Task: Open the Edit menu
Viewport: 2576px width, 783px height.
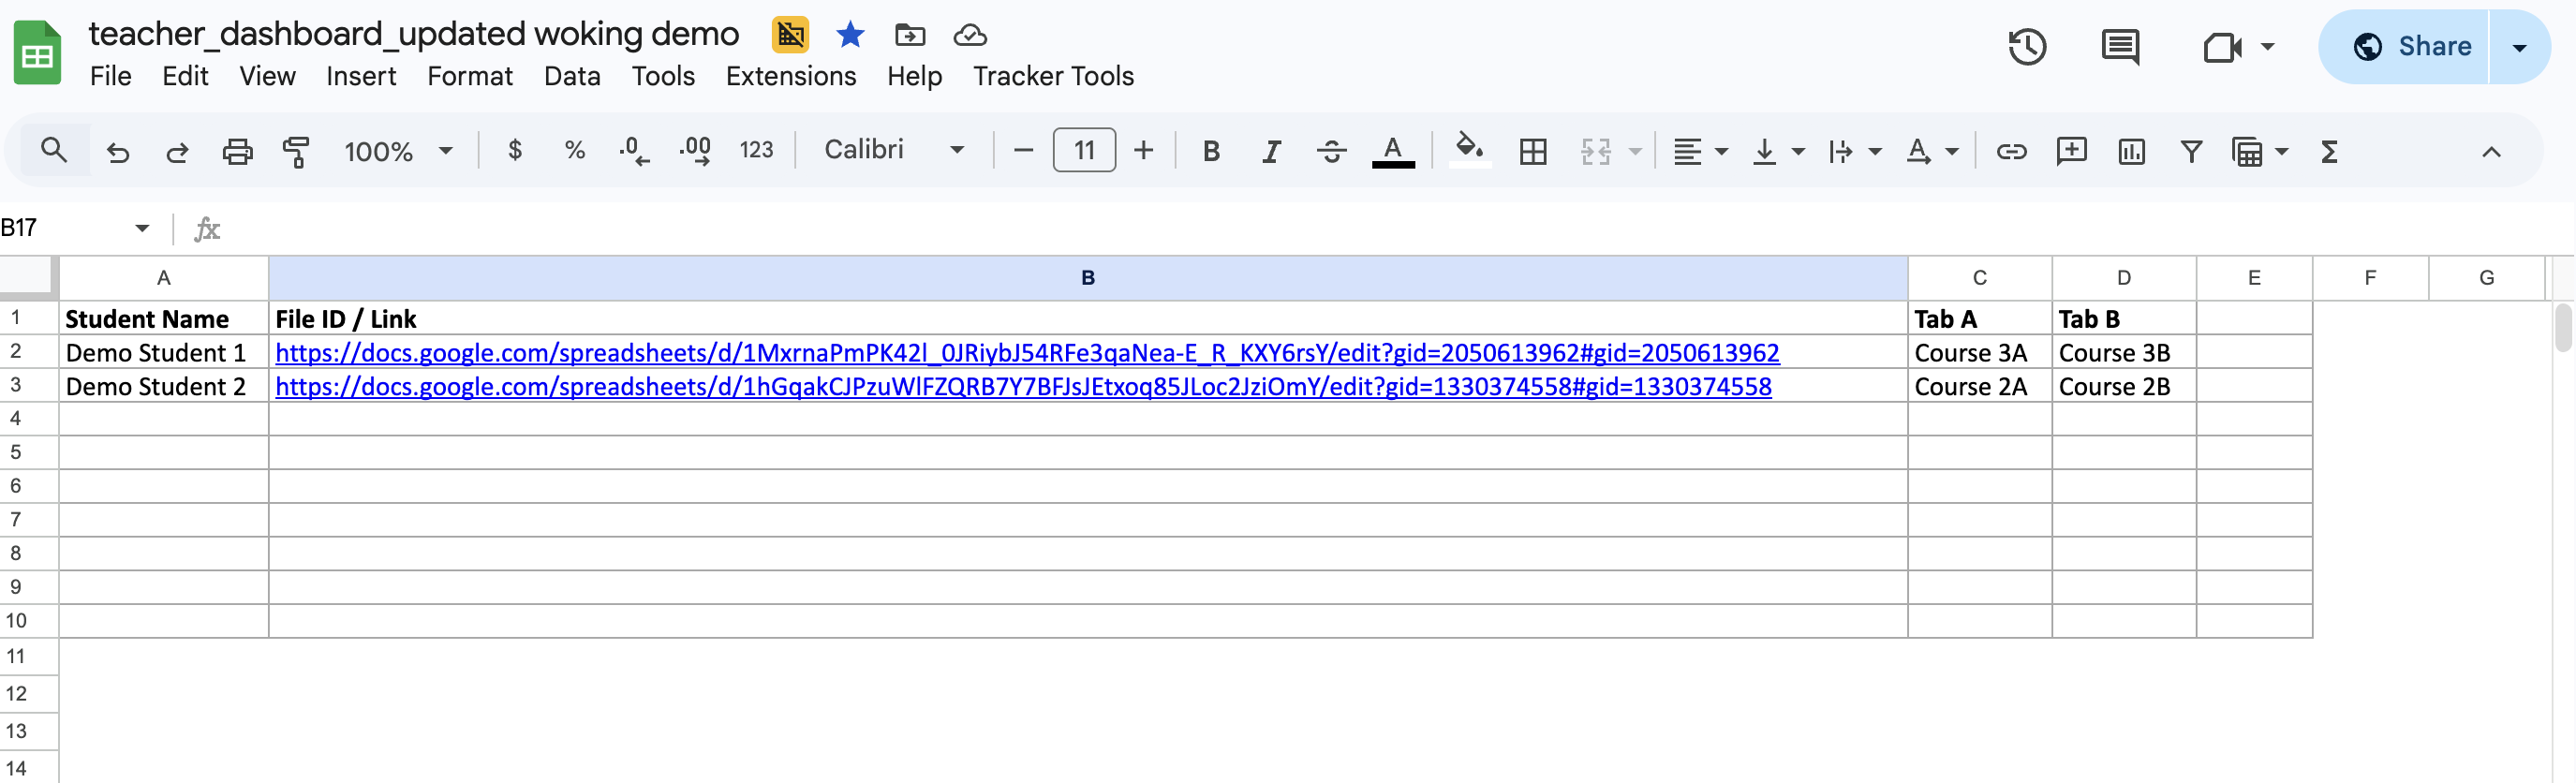Action: click(x=185, y=76)
